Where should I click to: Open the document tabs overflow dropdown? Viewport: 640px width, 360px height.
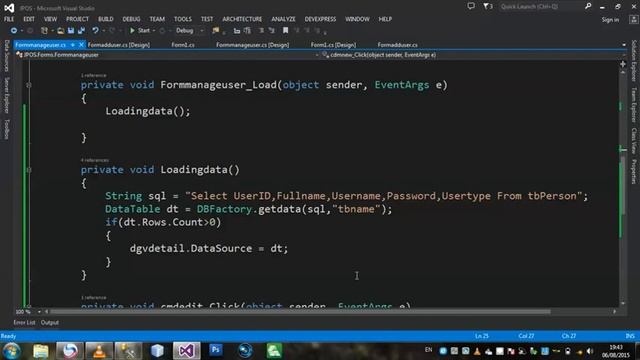[624, 45]
